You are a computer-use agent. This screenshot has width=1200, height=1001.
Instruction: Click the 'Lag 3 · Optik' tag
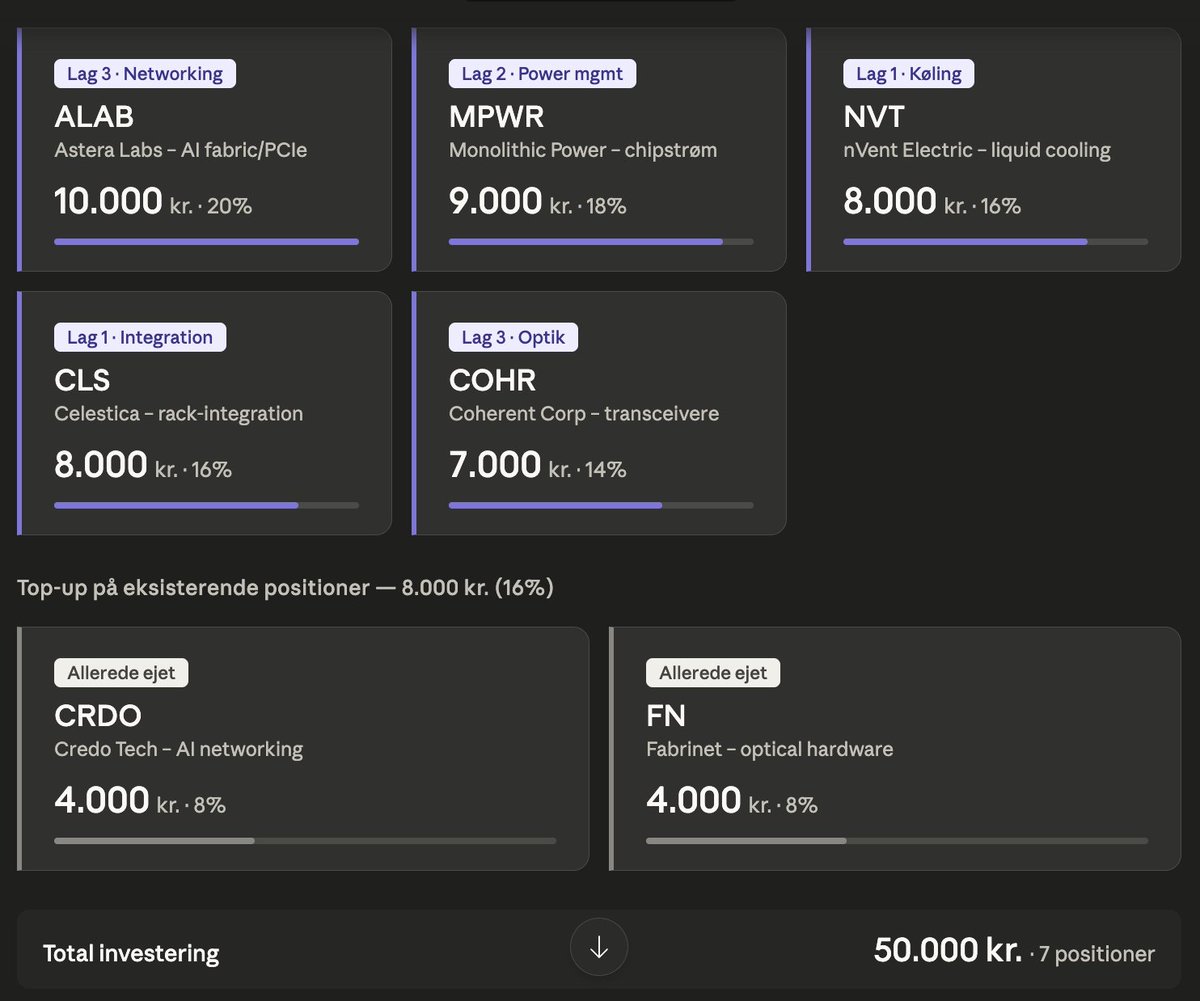click(513, 337)
